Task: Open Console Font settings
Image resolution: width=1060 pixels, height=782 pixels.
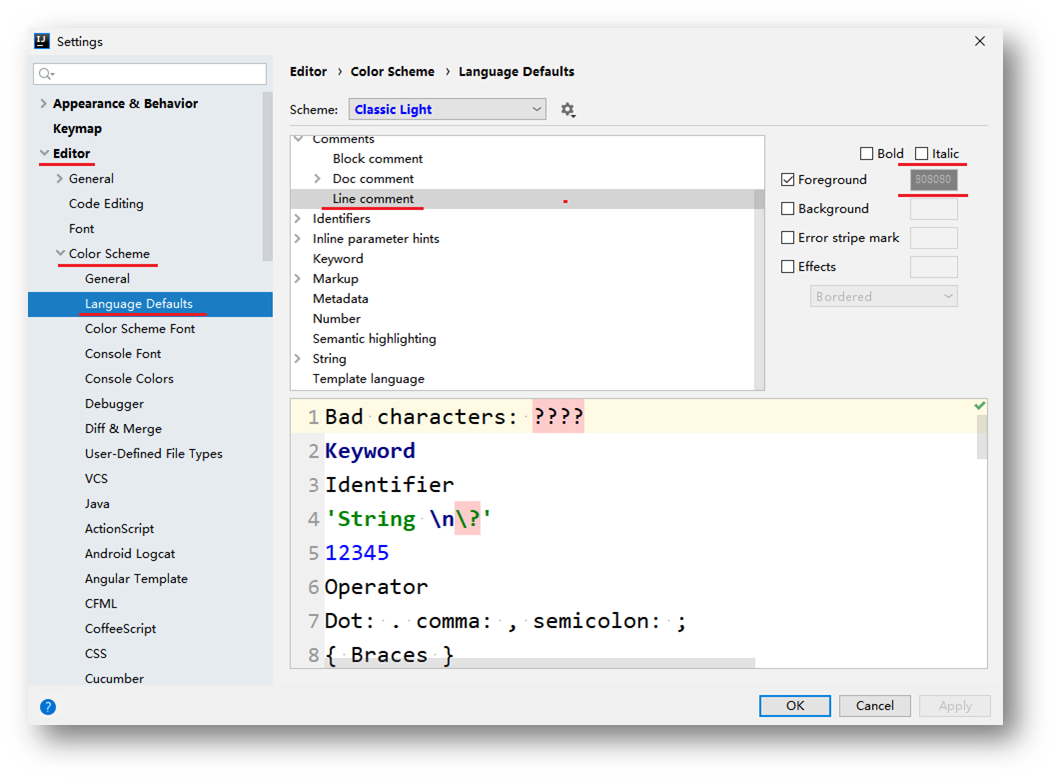Action: [x=123, y=353]
